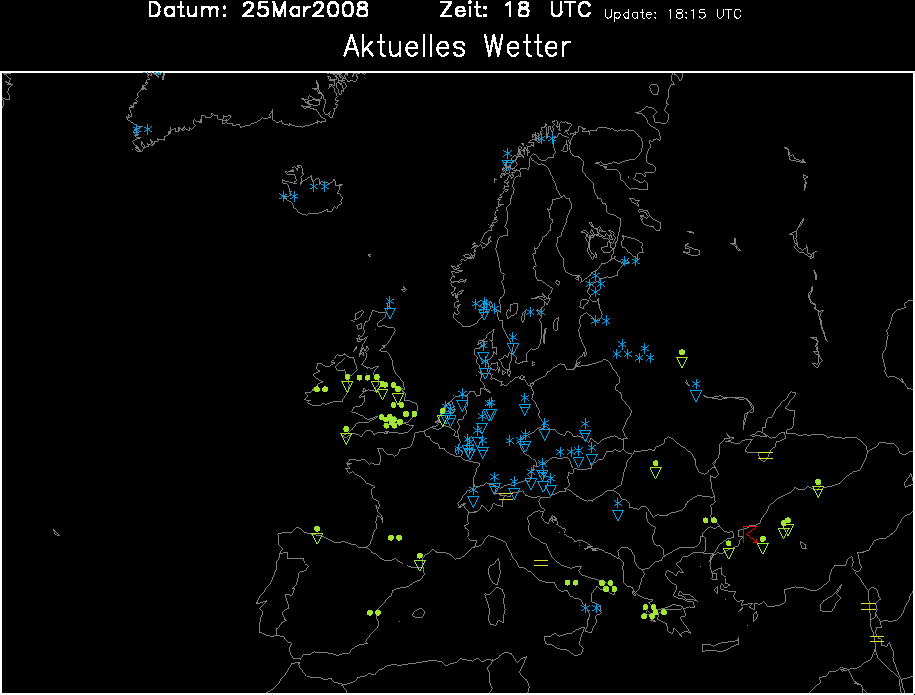Click the western snow symbol pair on Iceland
The image size is (915, 695).
(289, 197)
